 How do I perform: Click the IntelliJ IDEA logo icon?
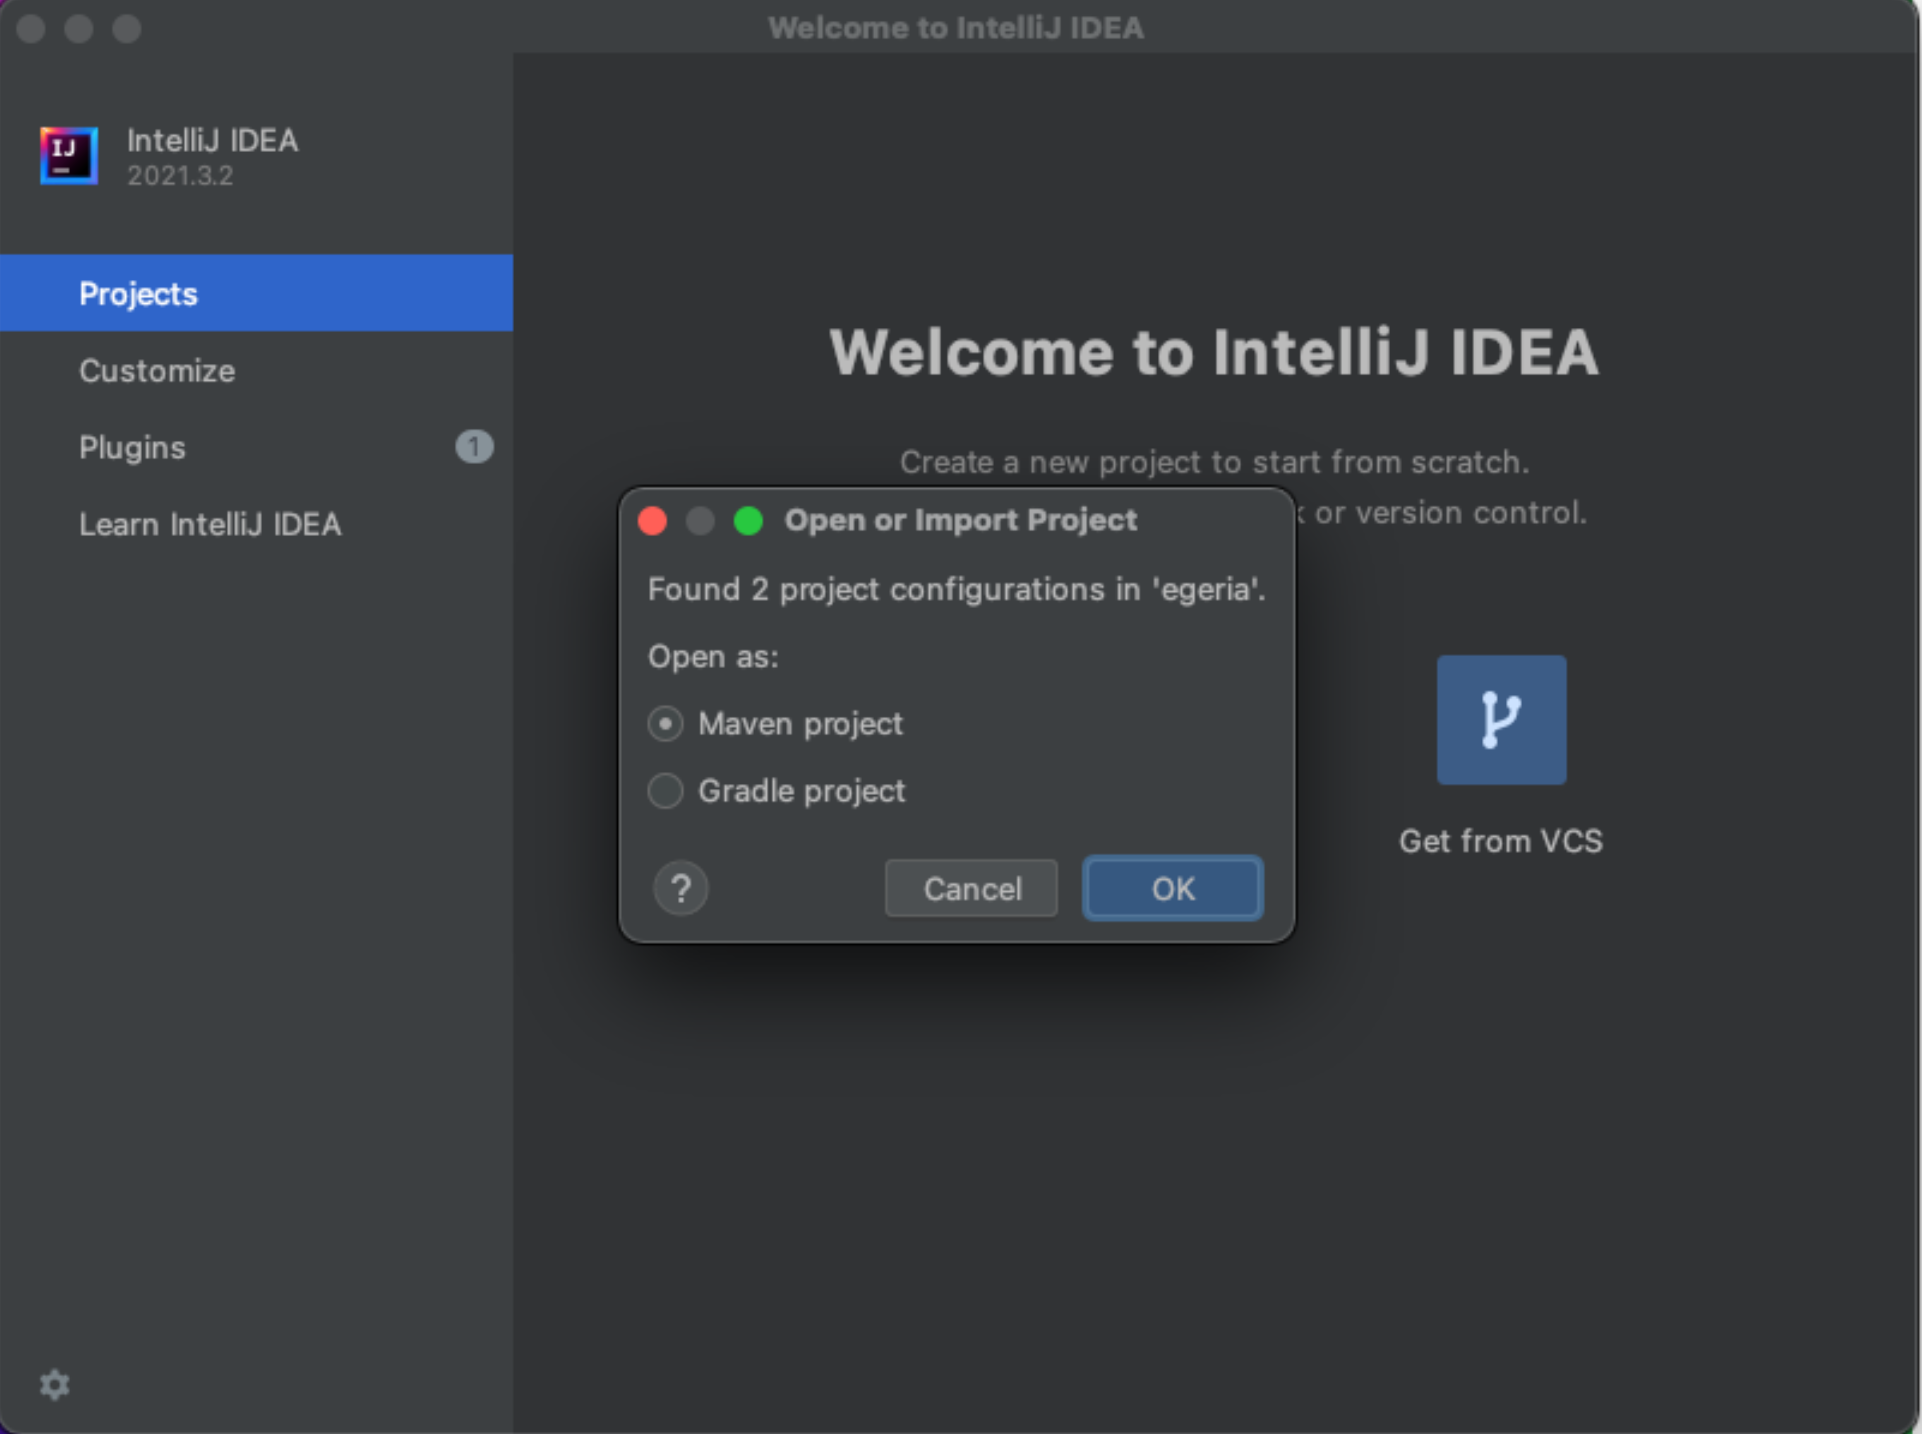(x=69, y=156)
